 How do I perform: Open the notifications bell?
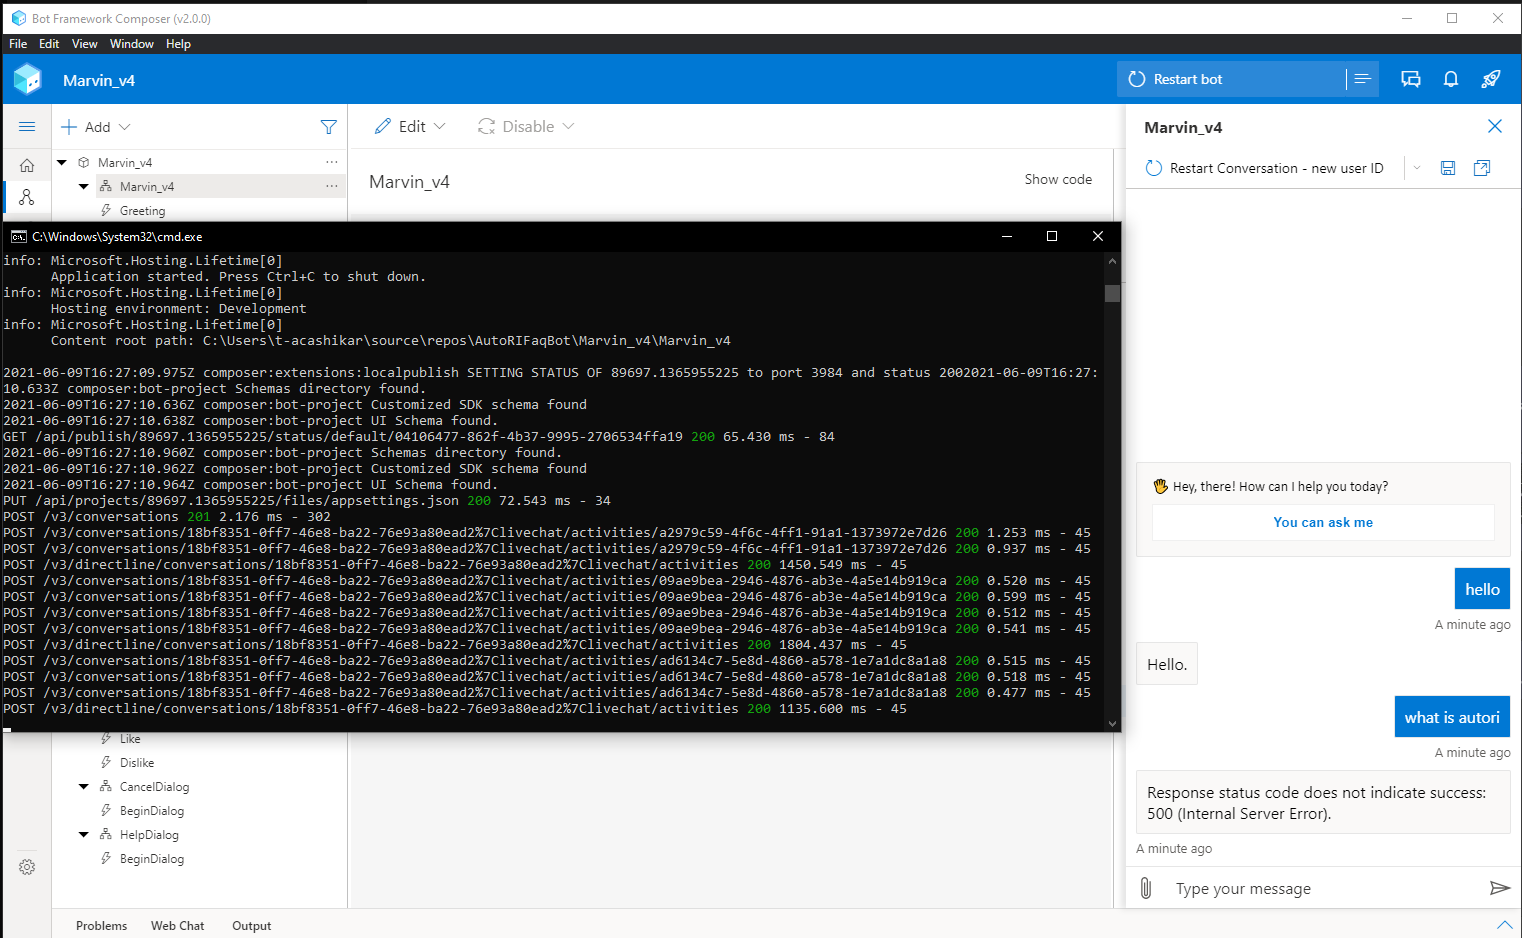(x=1451, y=78)
